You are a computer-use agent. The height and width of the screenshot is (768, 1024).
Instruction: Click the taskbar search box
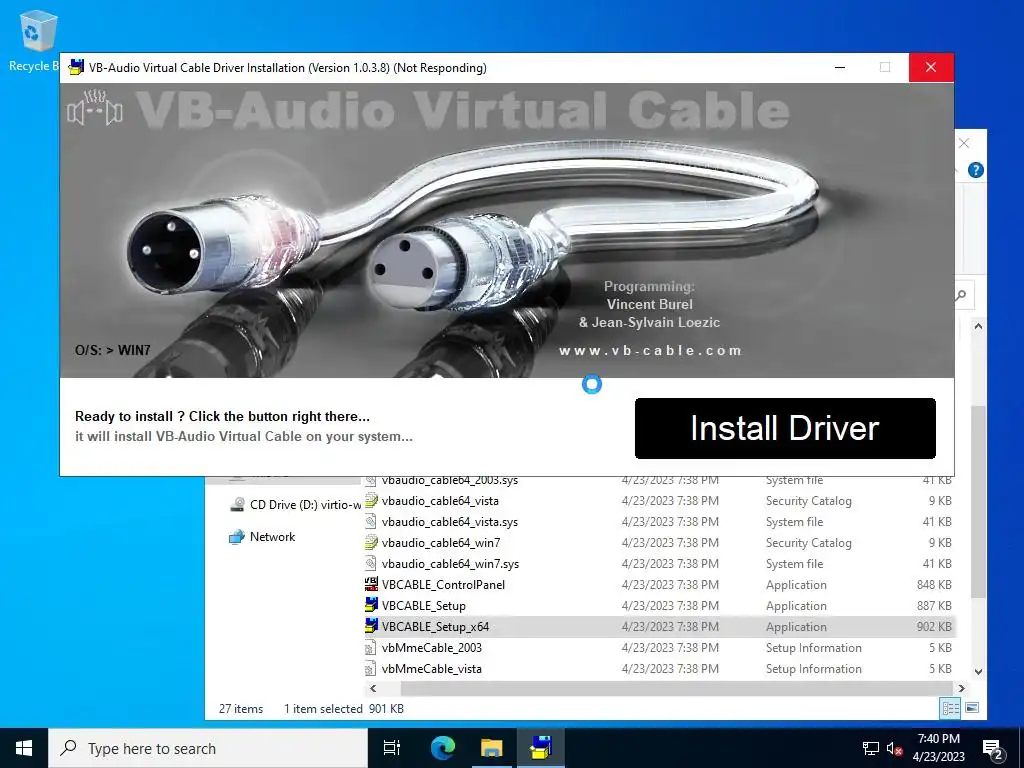tap(208, 748)
